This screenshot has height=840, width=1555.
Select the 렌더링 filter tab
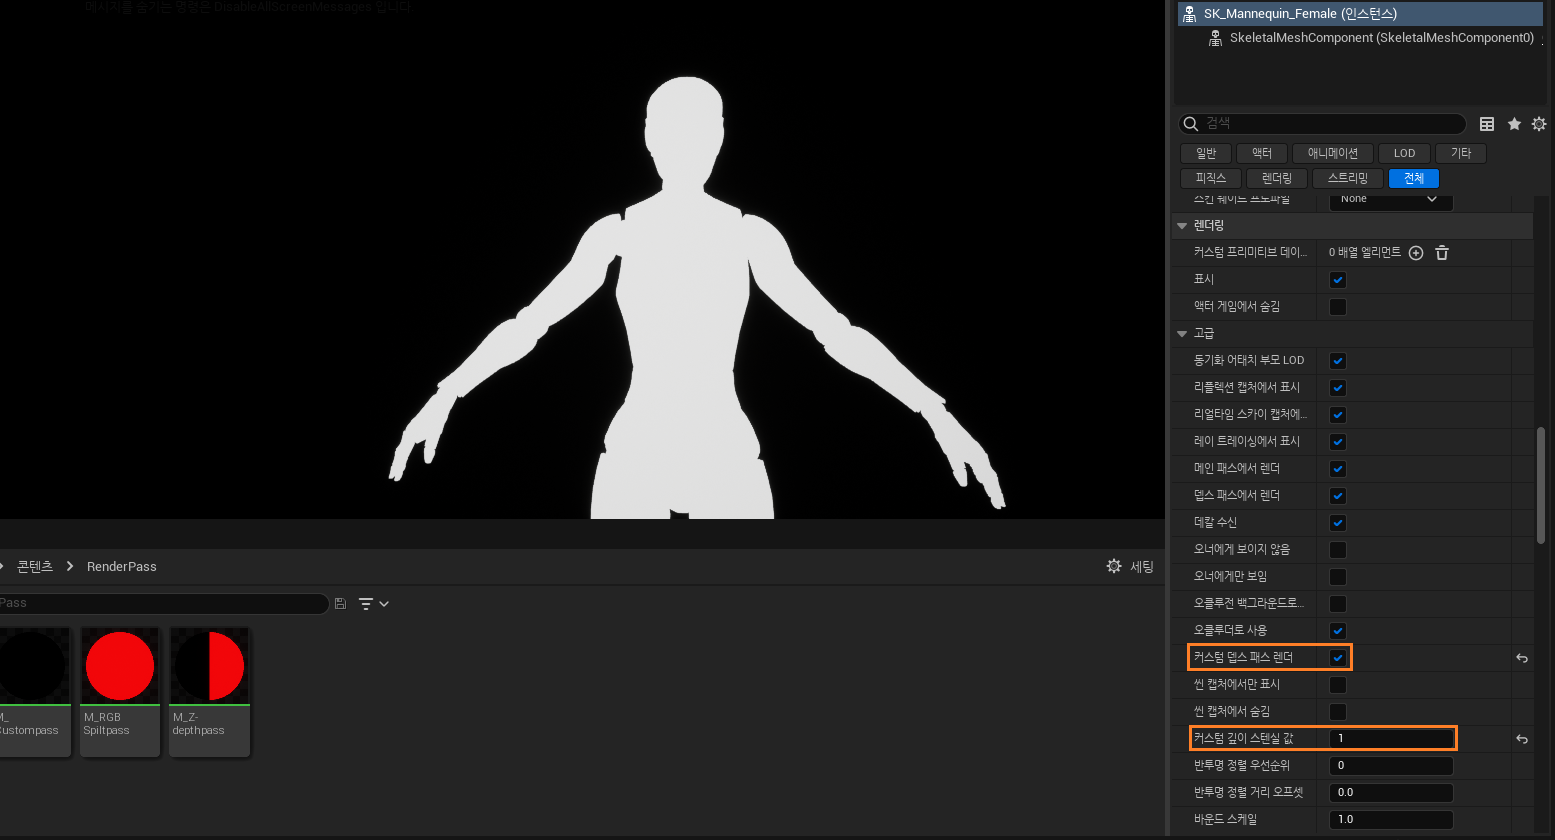point(1276,178)
